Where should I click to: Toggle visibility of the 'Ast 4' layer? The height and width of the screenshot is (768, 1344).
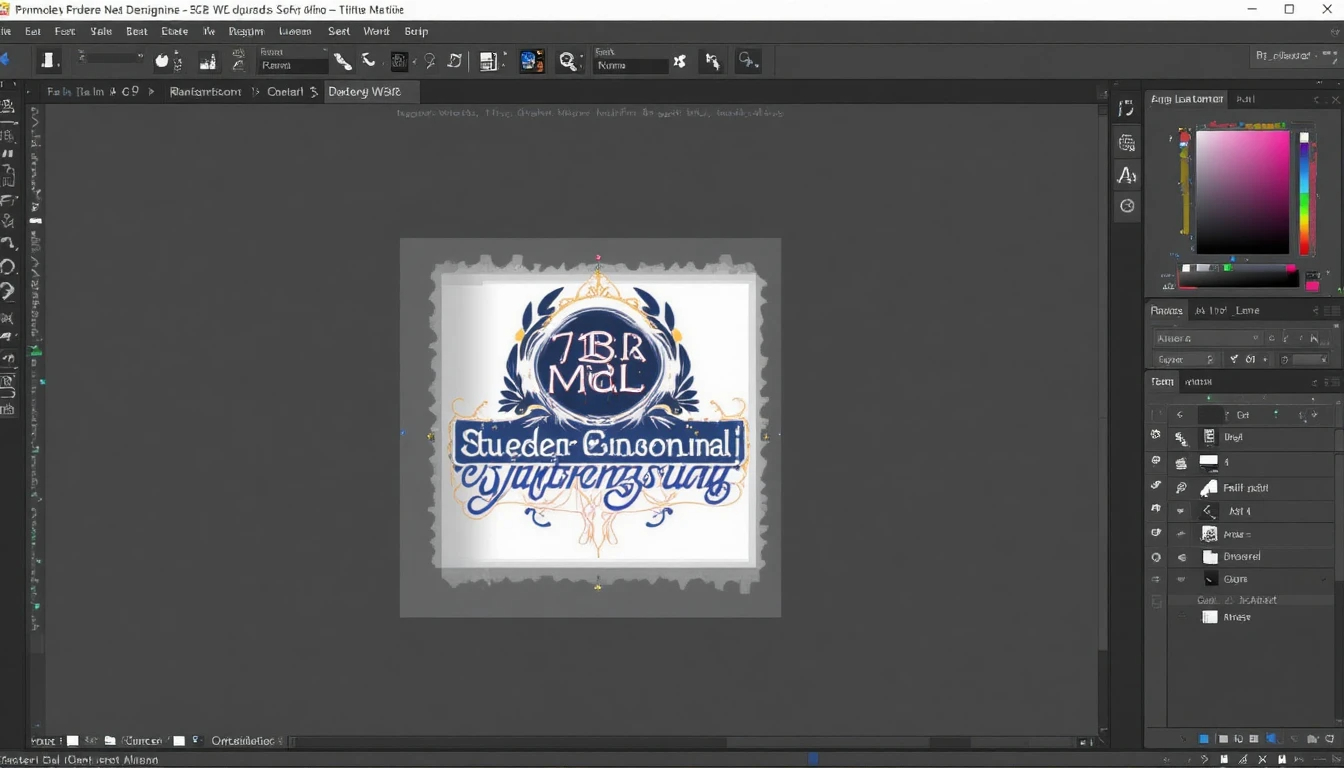click(1156, 510)
